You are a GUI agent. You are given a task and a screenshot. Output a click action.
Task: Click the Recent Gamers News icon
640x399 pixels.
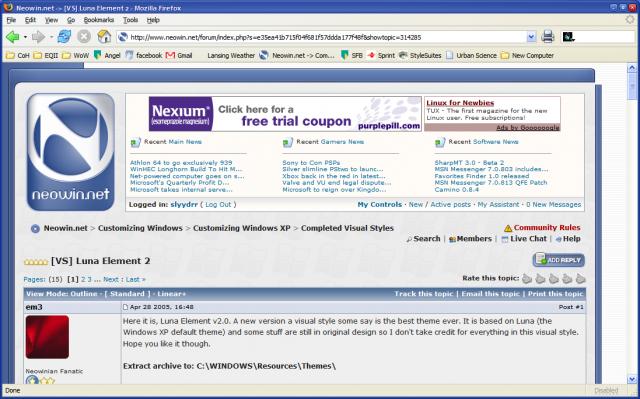(x=288, y=142)
